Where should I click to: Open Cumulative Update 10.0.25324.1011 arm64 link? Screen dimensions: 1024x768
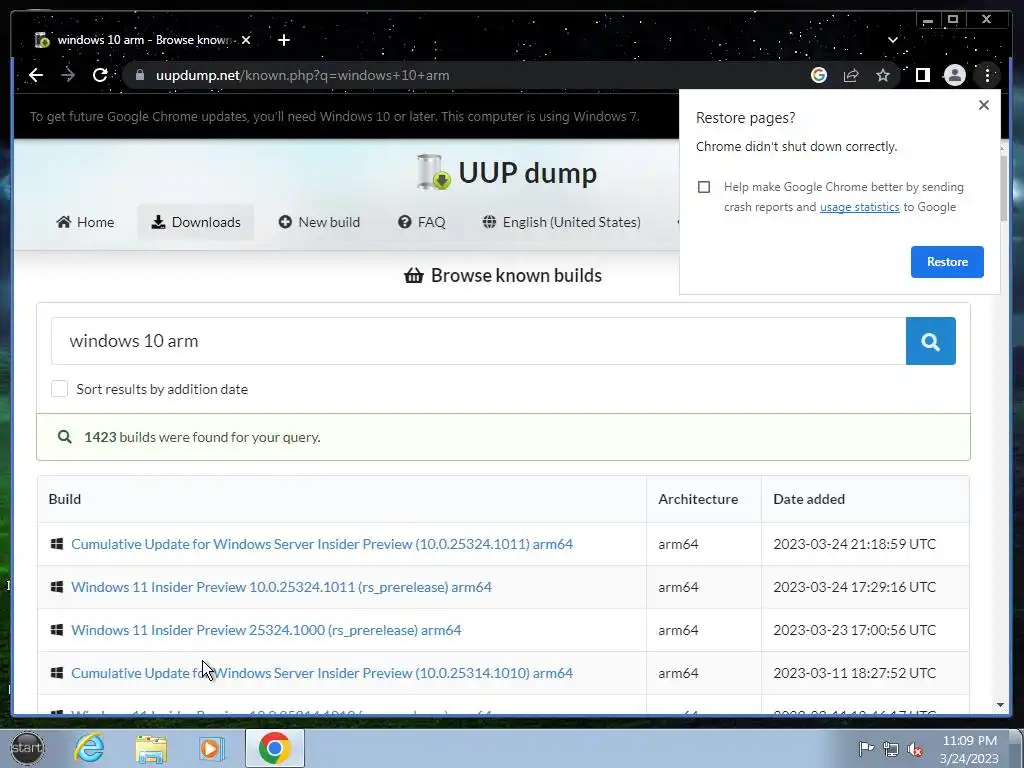[321, 544]
